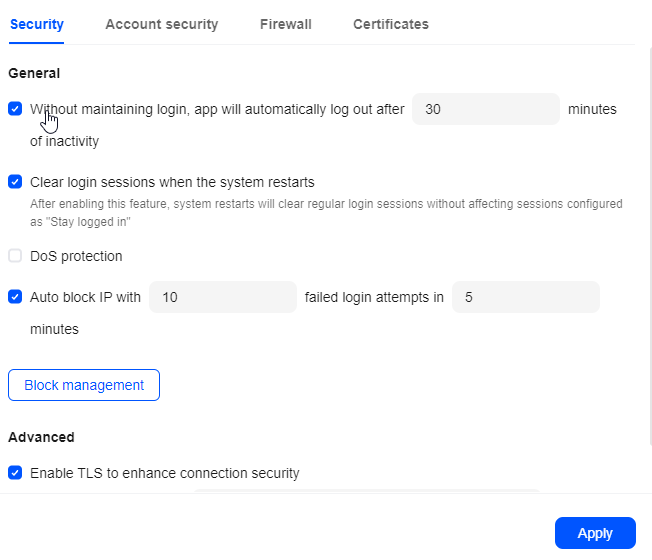652x560 pixels.
Task: Enable DoS protection checkbox
Action: click(15, 255)
